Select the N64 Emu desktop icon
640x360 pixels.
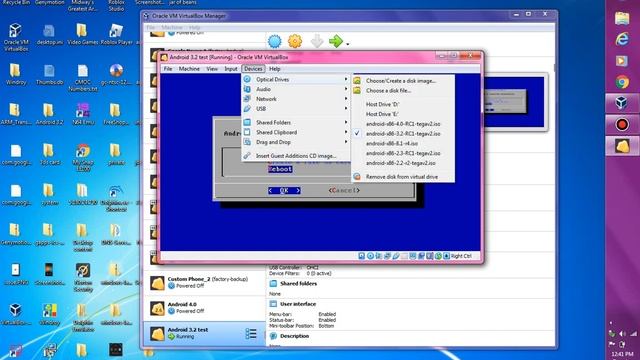(83, 115)
